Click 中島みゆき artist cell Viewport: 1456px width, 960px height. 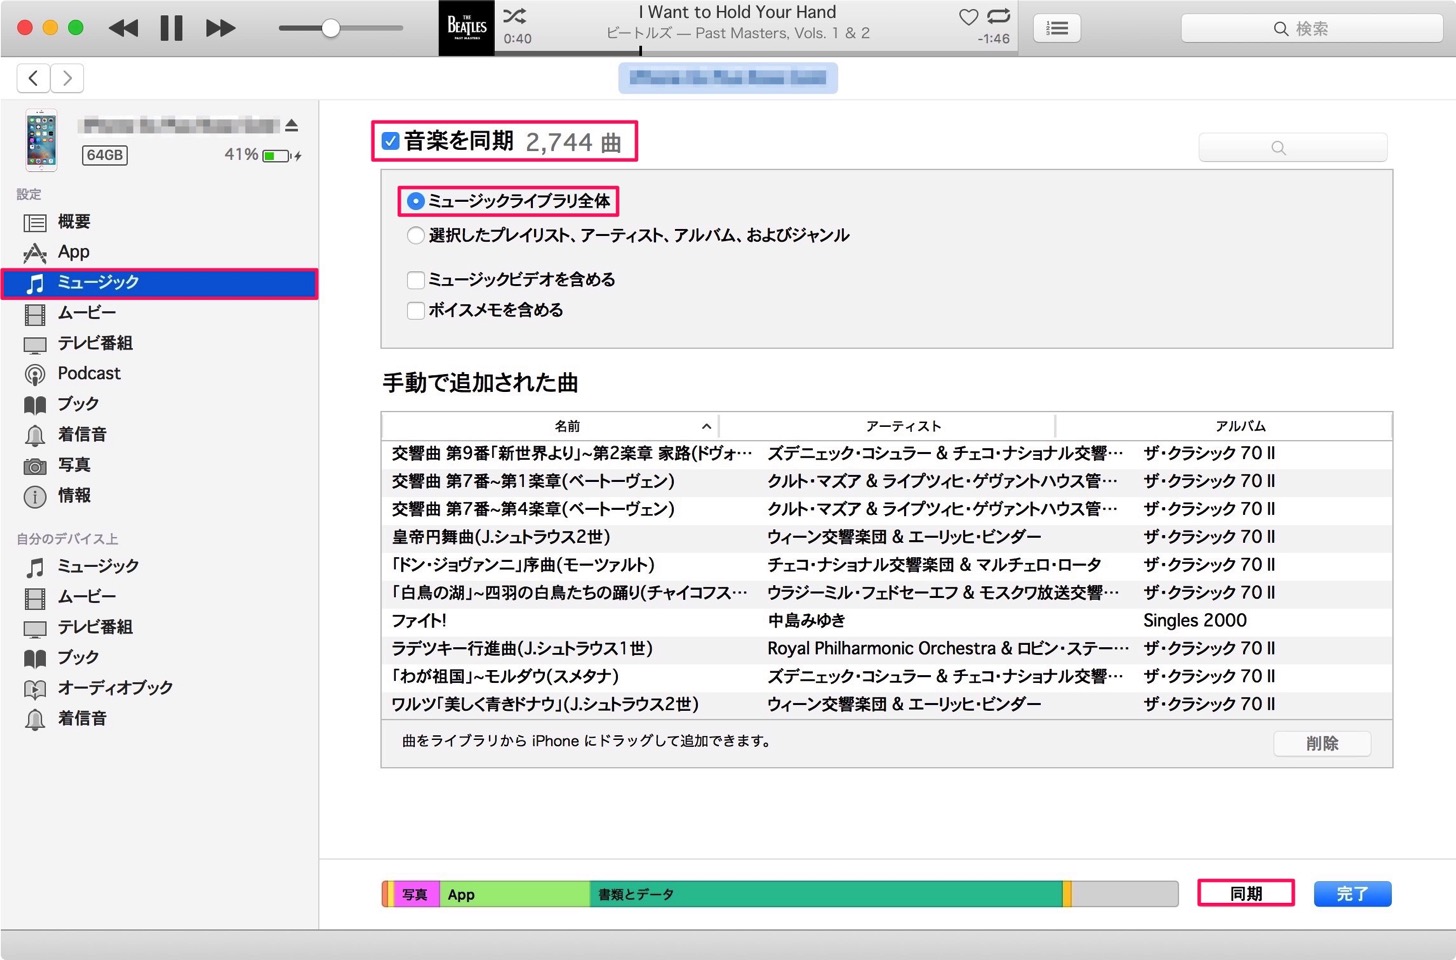coord(806,620)
